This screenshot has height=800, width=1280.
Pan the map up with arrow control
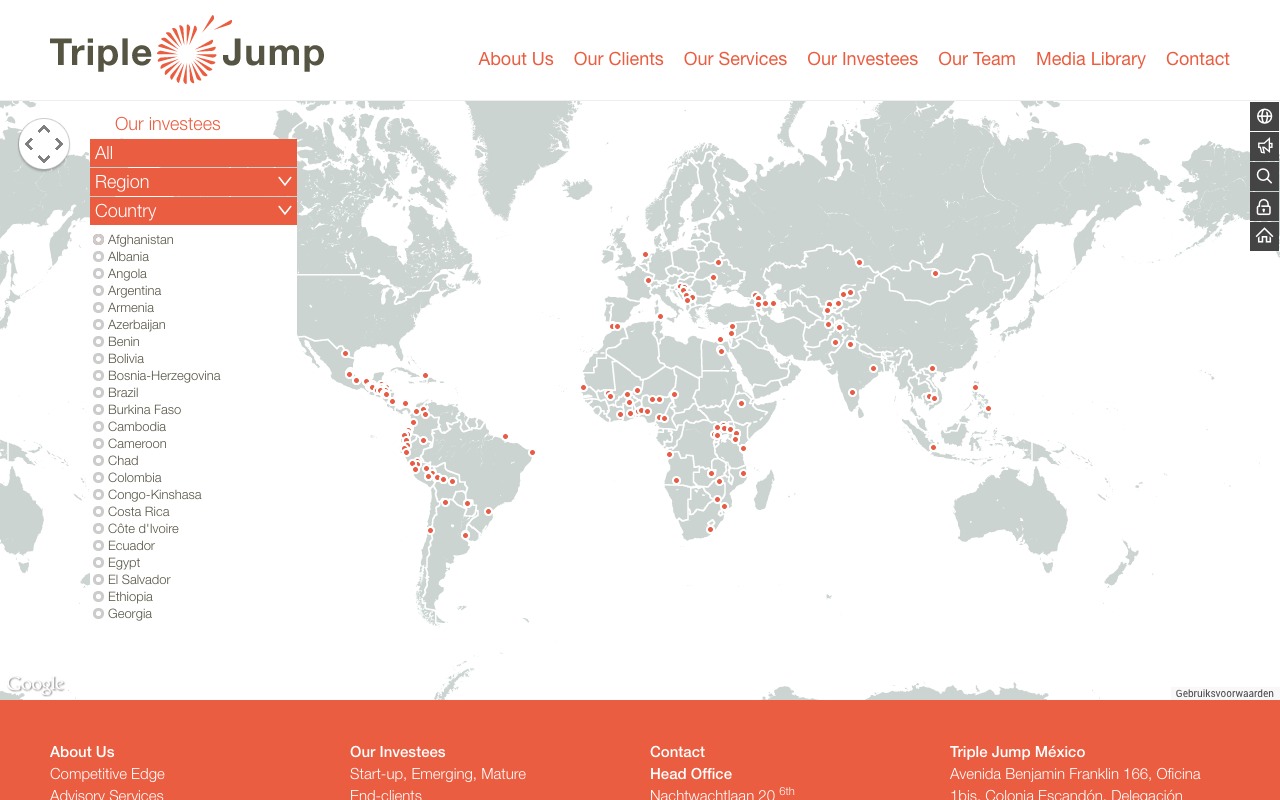(x=44, y=129)
